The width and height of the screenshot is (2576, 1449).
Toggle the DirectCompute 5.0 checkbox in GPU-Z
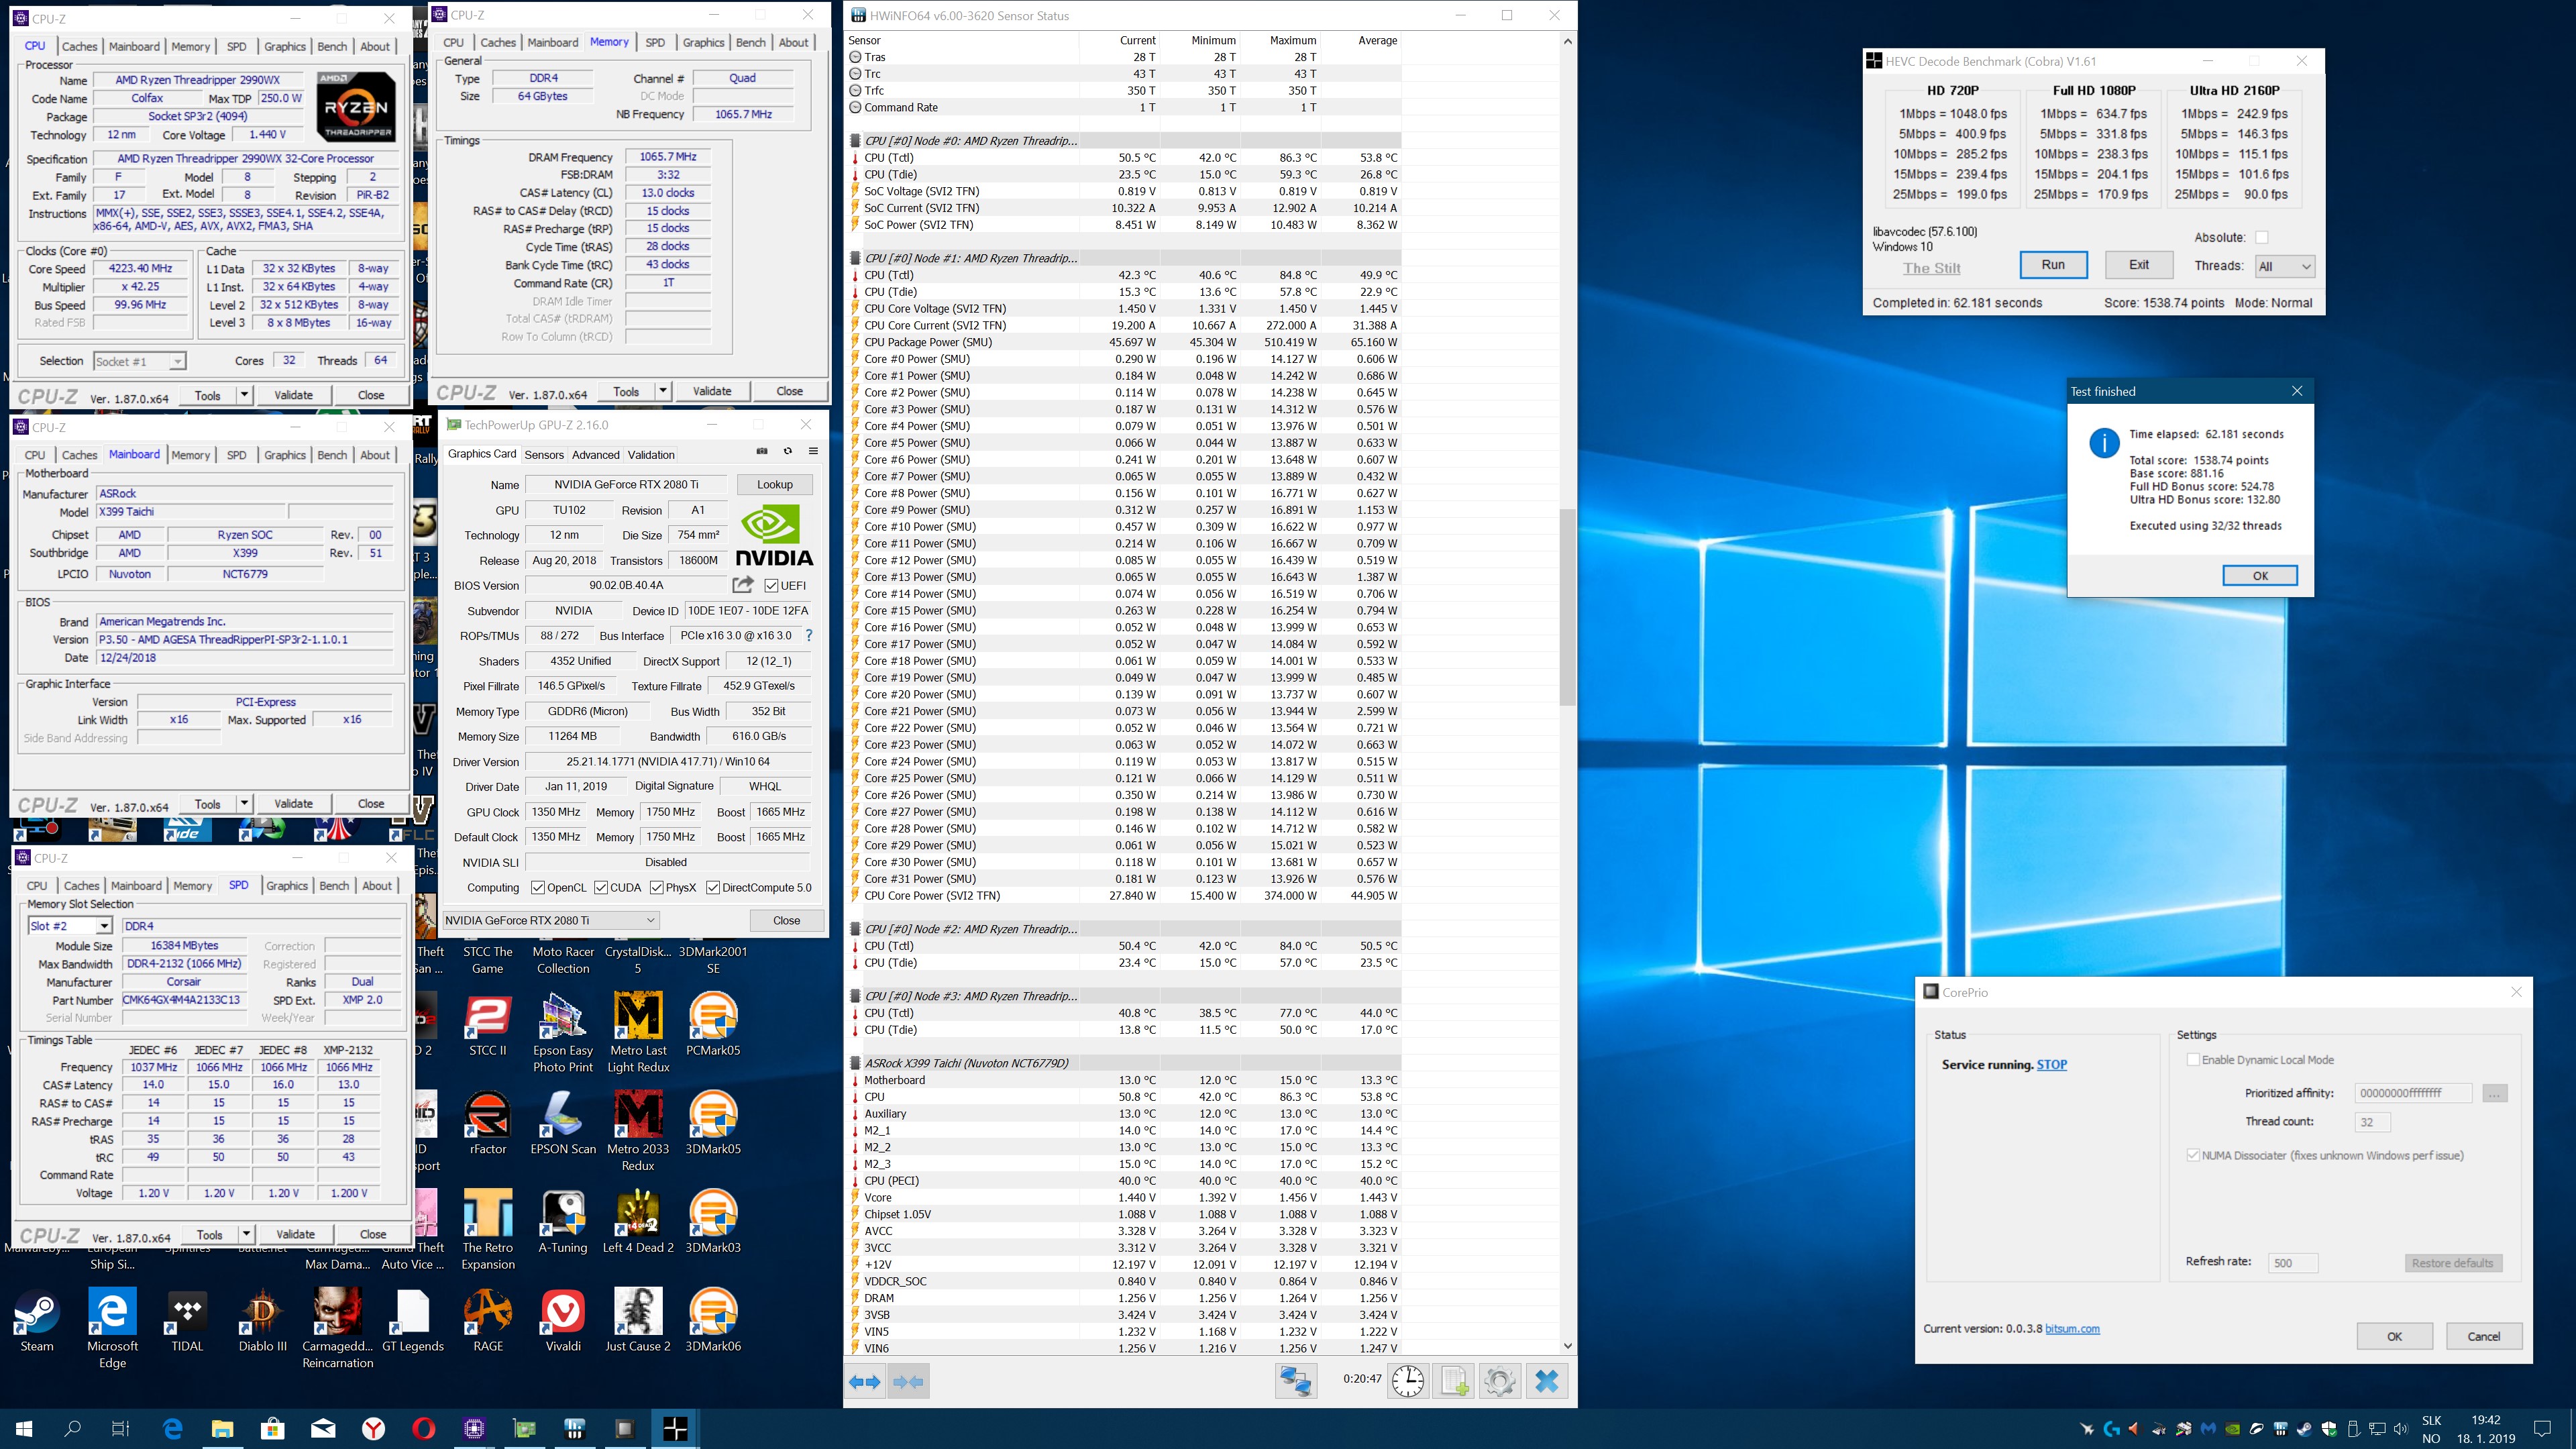coord(713,887)
